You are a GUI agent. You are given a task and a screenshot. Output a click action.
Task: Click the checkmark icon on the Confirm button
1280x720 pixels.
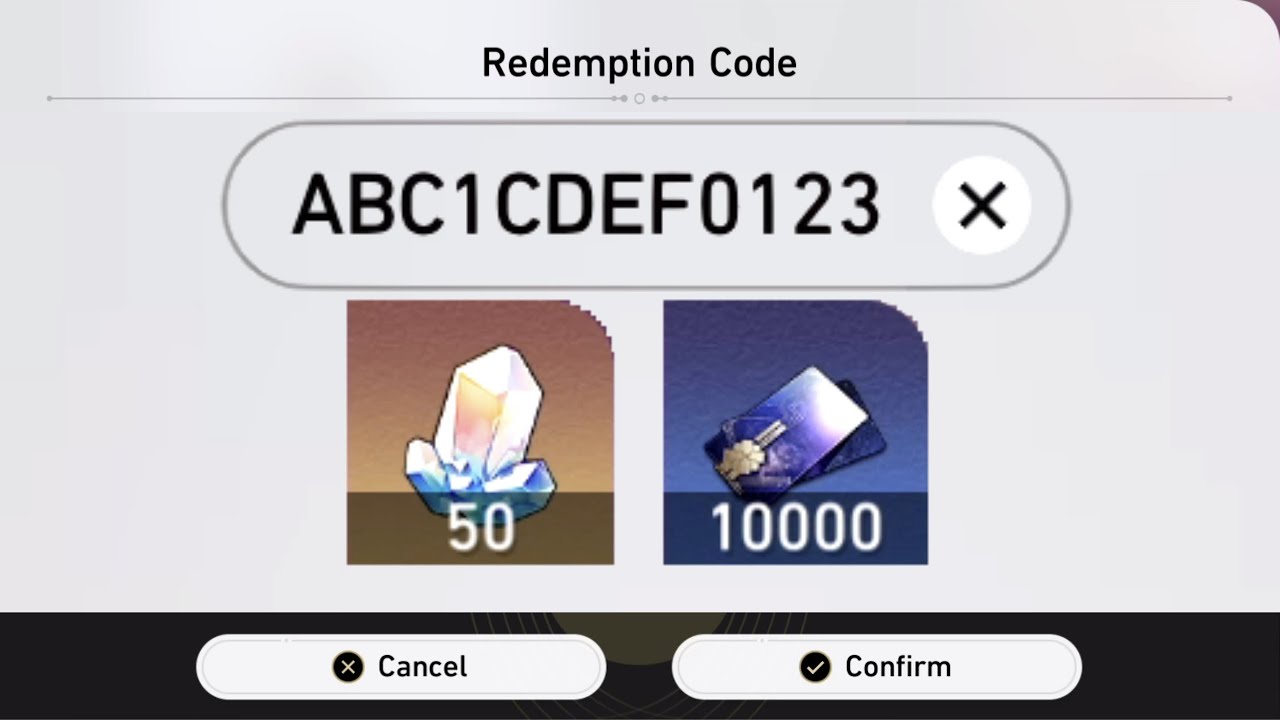coord(815,667)
